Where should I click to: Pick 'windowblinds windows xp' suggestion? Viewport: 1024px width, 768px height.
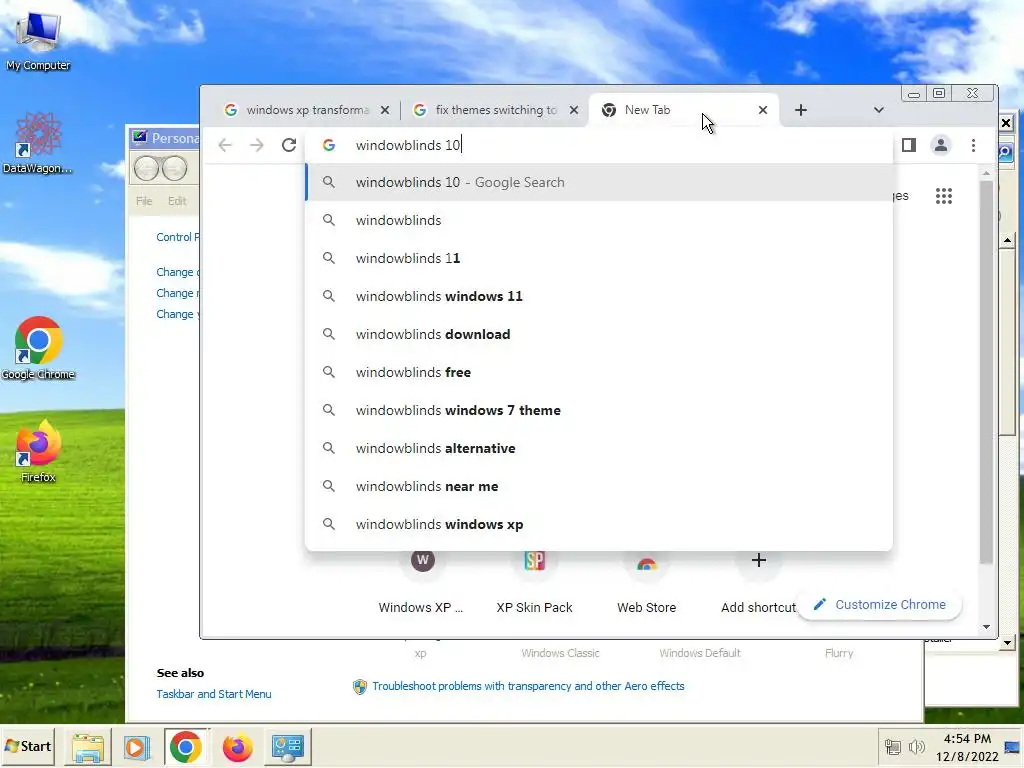[x=599, y=524]
